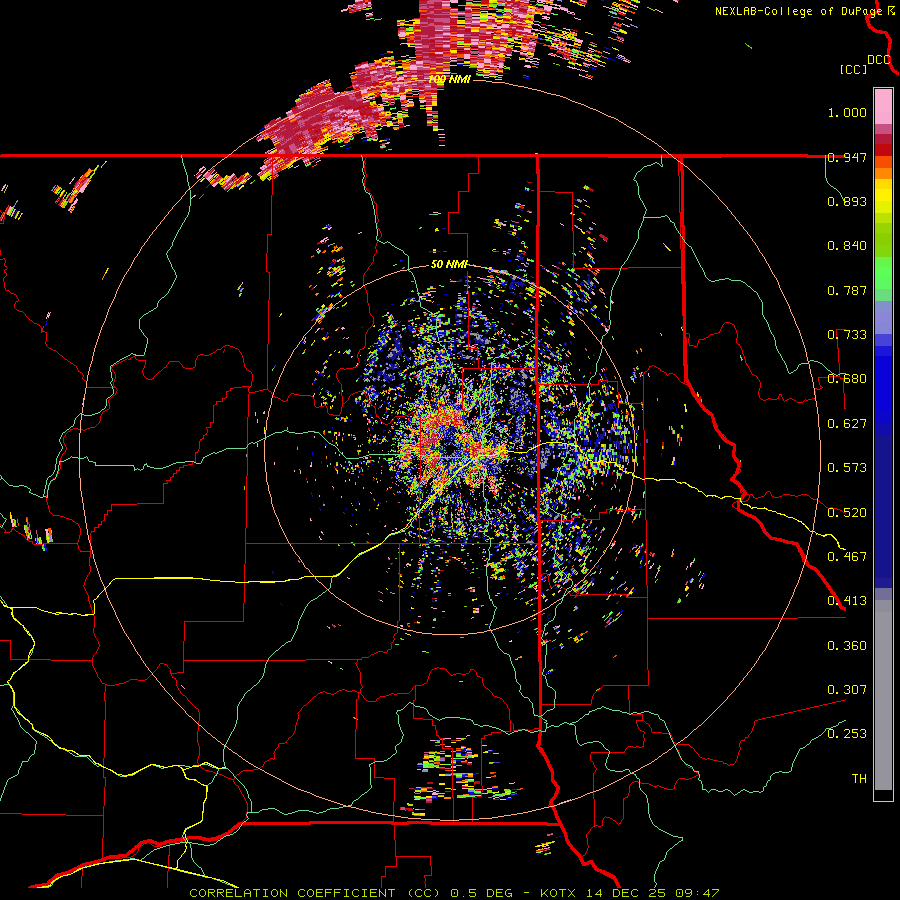
Task: Pick the gray color bar segment
Action: click(883, 695)
